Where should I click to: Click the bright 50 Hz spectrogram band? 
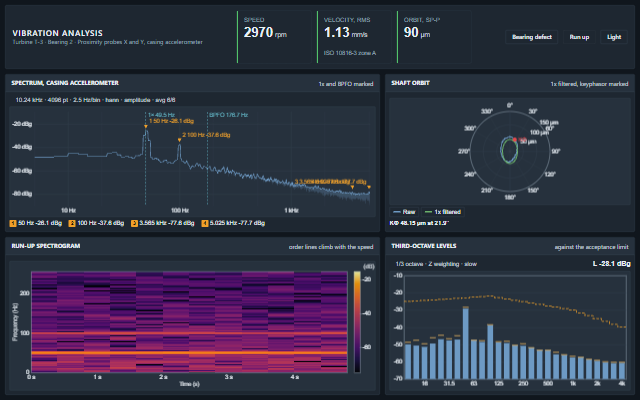pos(189,353)
